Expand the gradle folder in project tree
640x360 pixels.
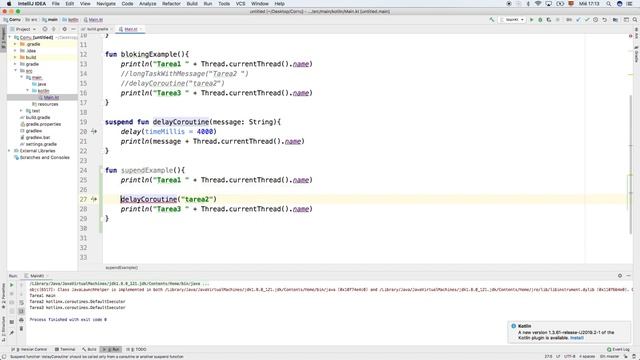[x=16, y=64]
